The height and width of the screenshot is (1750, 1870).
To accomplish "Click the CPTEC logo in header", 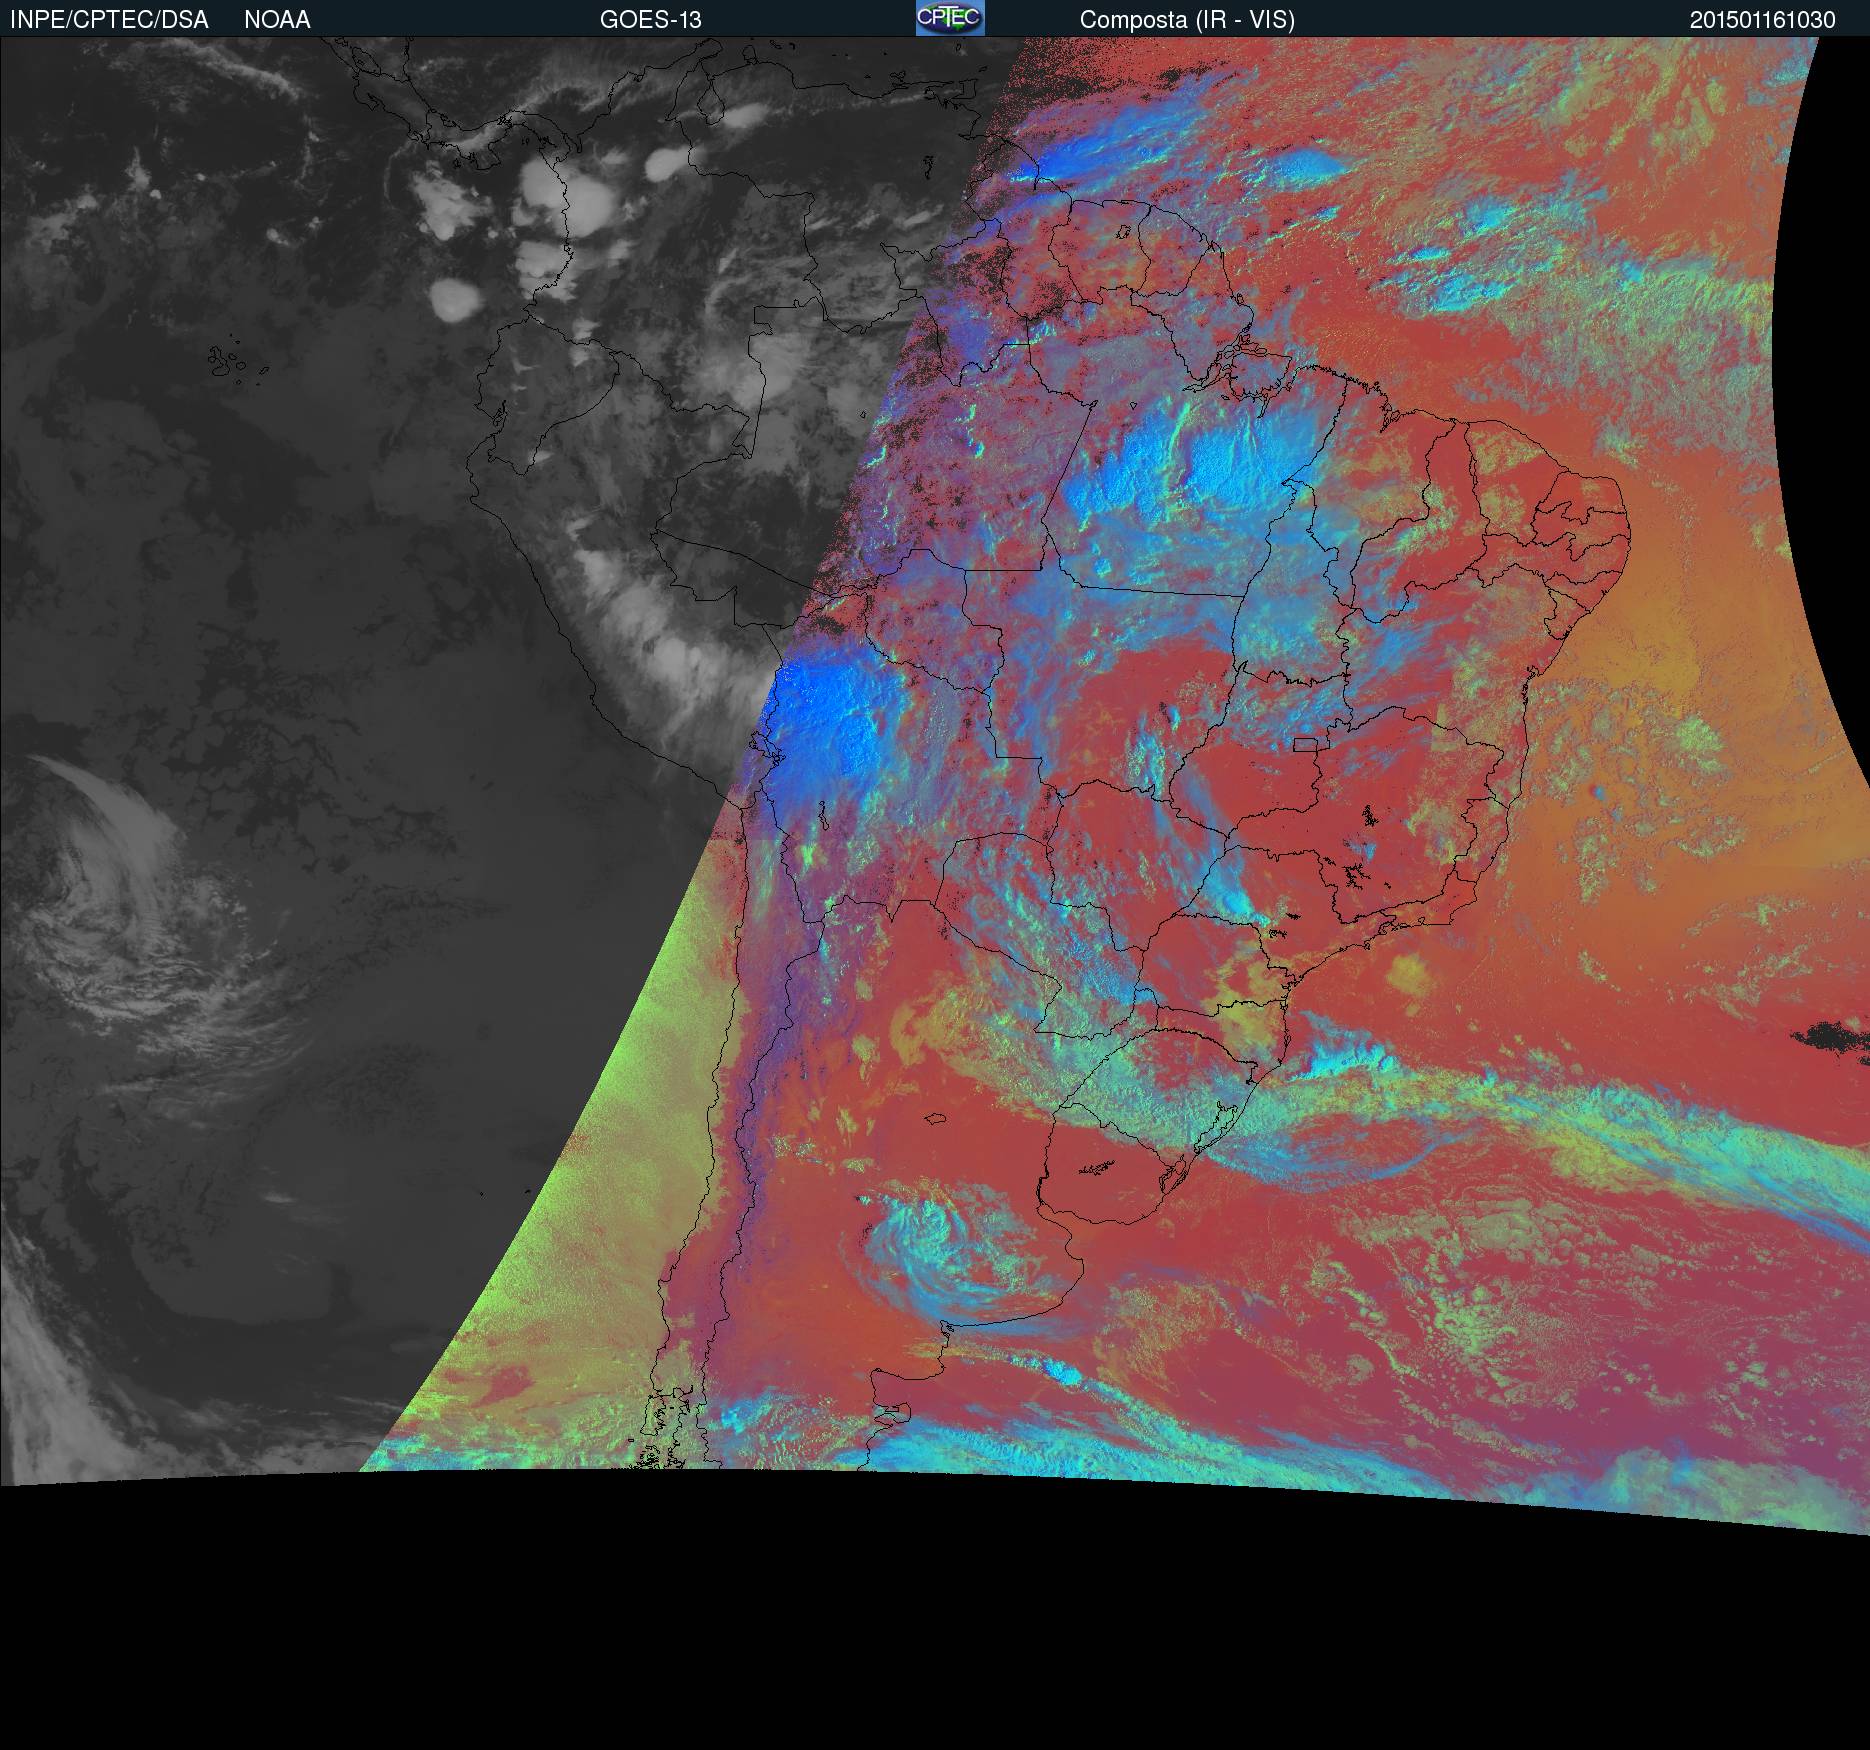I will pyautogui.click(x=950, y=18).
